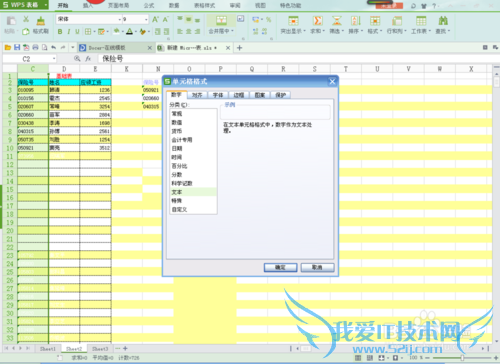Select the 对齐 tab in cell format dialog
The height and width of the screenshot is (364, 500).
[197, 95]
